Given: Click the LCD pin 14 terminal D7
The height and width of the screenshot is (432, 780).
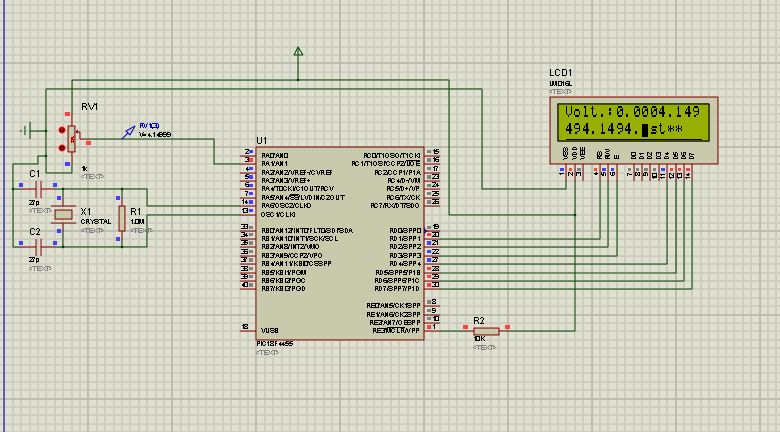Looking at the screenshot, I should [x=689, y=172].
